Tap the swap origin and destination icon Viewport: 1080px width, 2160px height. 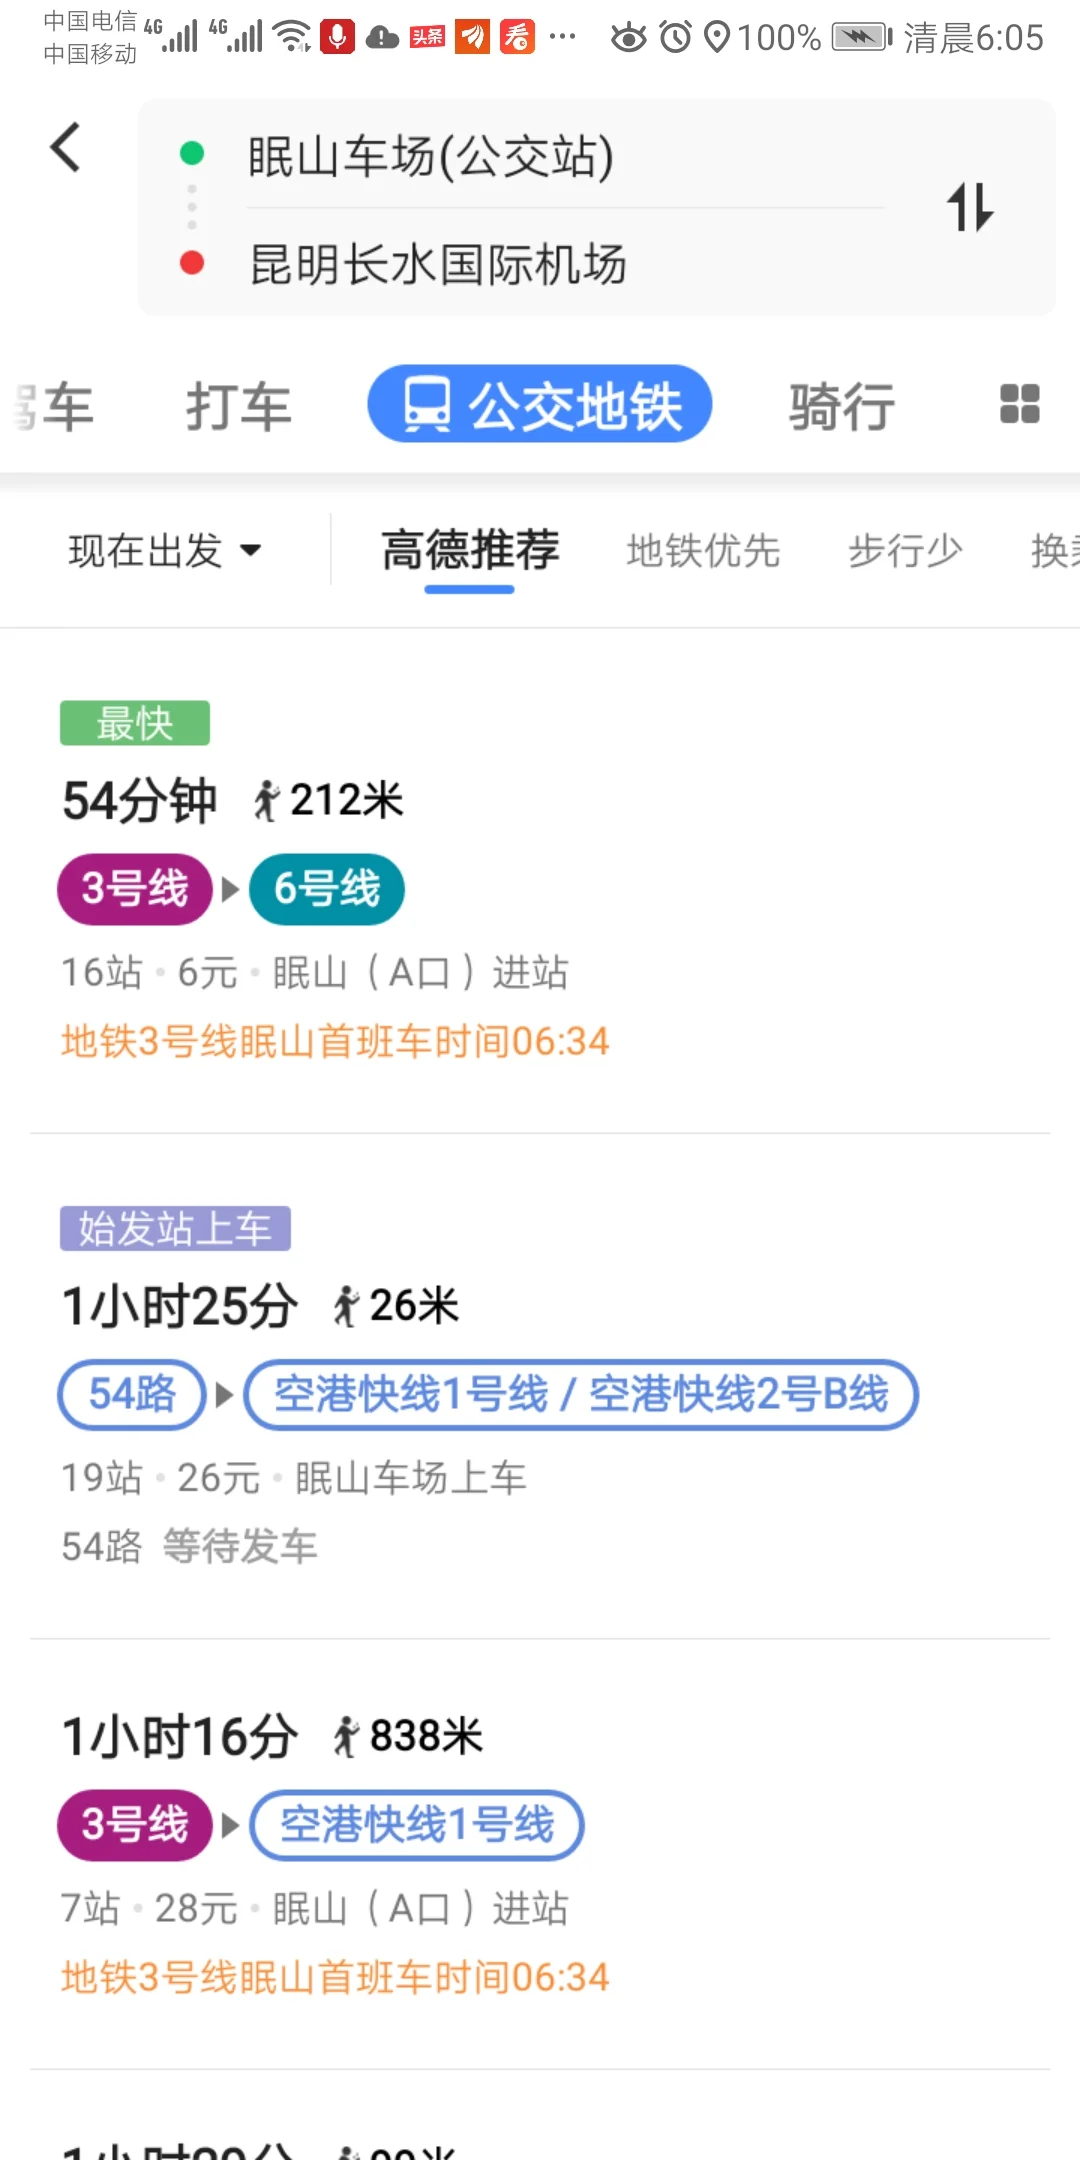pos(969,207)
